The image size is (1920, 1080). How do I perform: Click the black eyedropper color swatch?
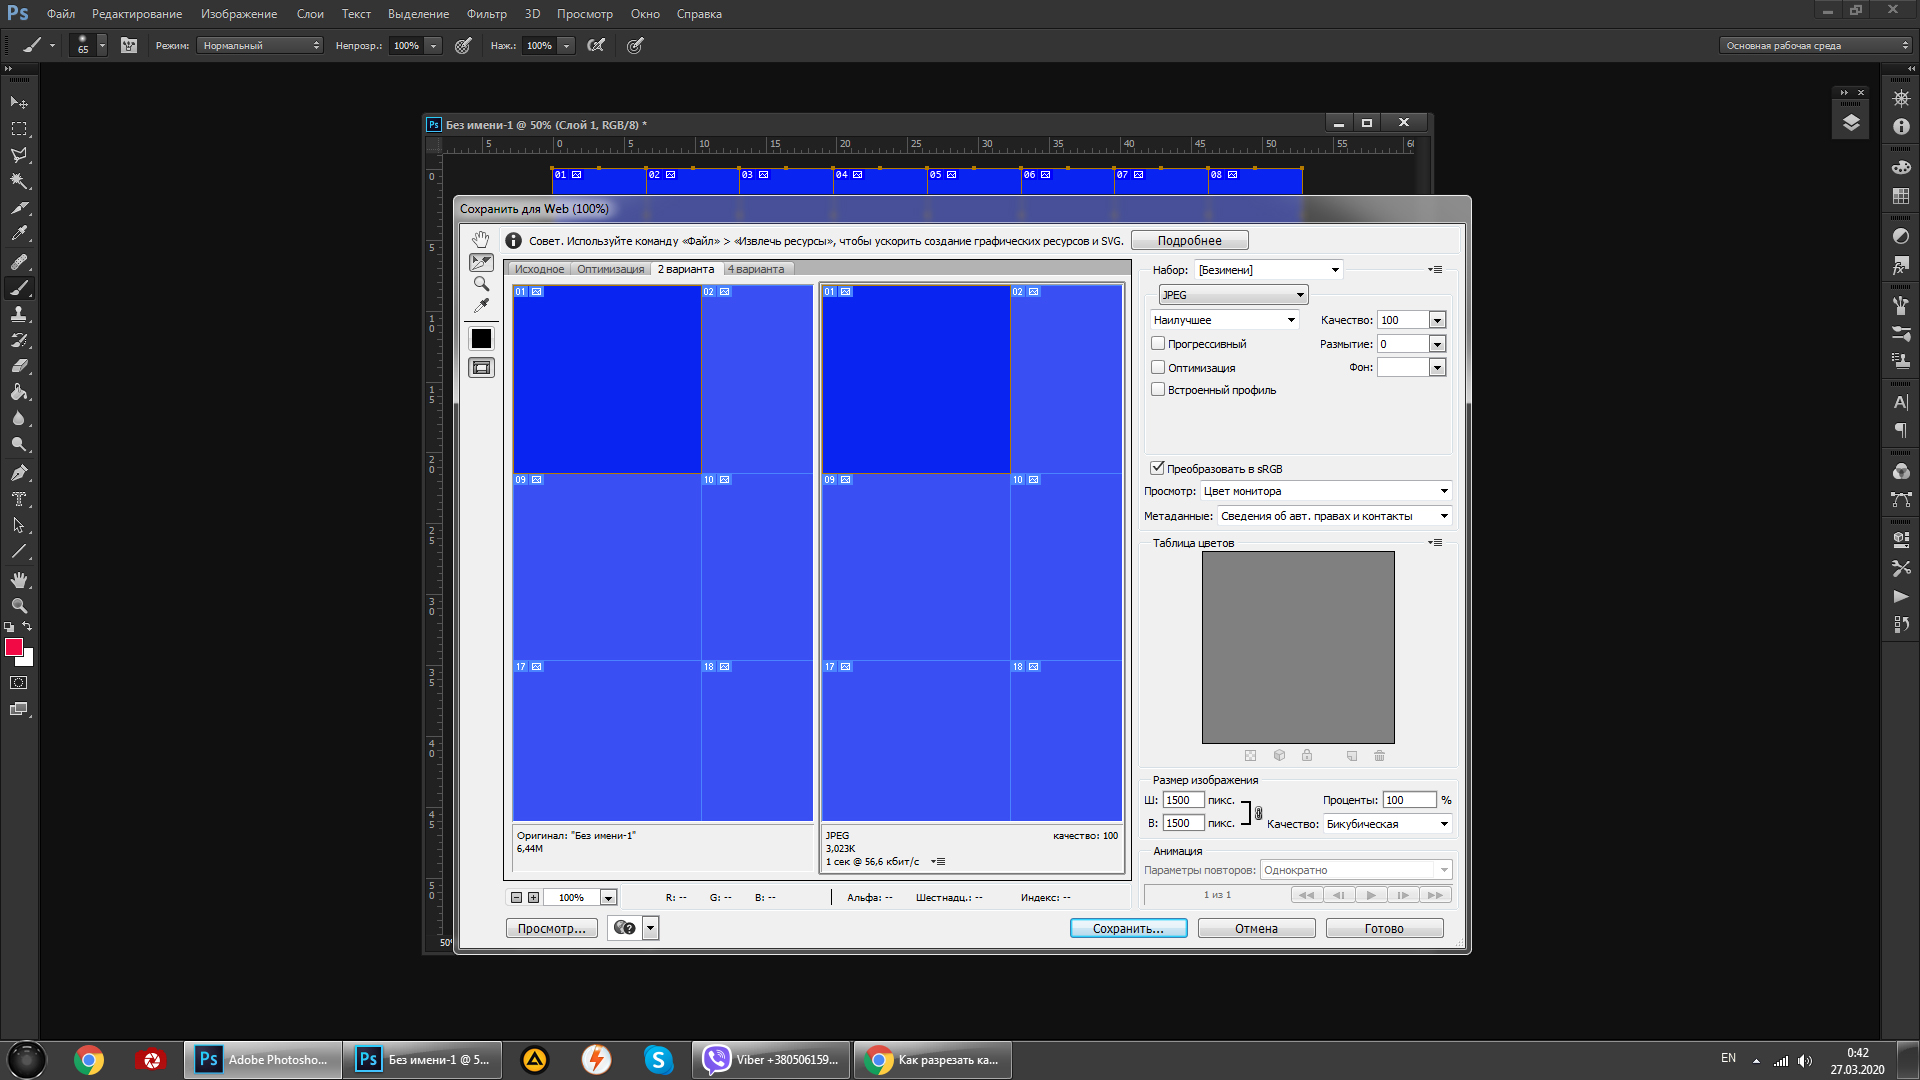(x=481, y=339)
